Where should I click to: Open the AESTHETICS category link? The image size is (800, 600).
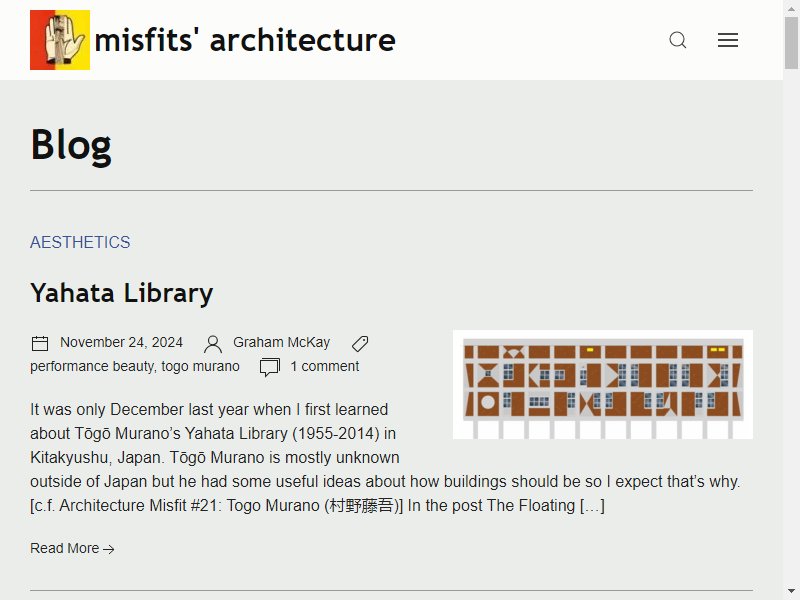[x=80, y=242]
